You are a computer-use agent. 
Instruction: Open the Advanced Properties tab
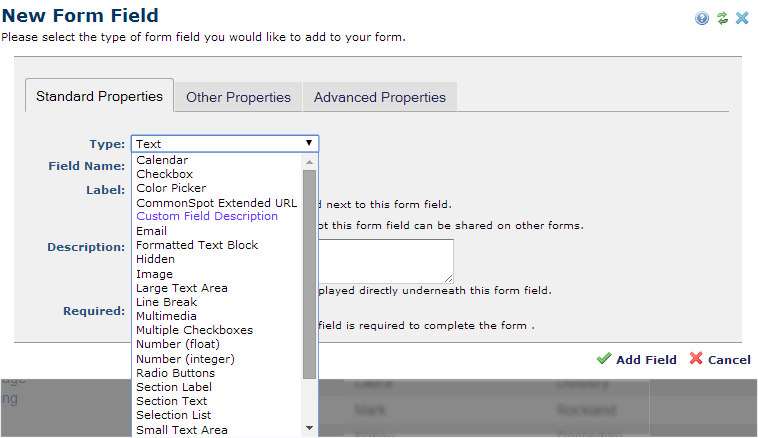379,97
